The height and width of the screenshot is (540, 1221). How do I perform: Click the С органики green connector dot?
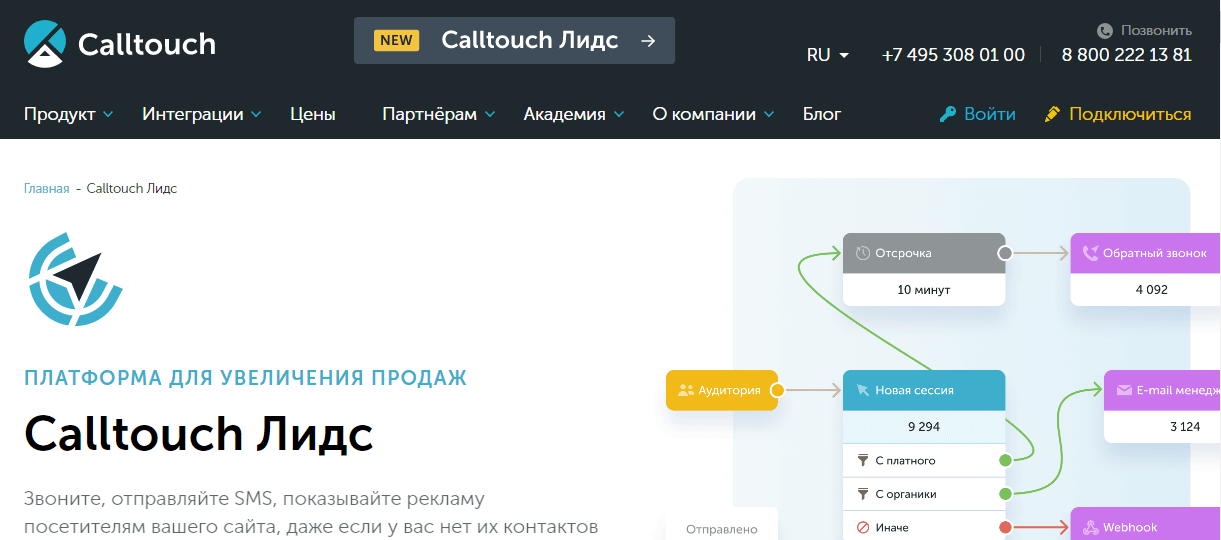pyautogui.click(x=1005, y=494)
